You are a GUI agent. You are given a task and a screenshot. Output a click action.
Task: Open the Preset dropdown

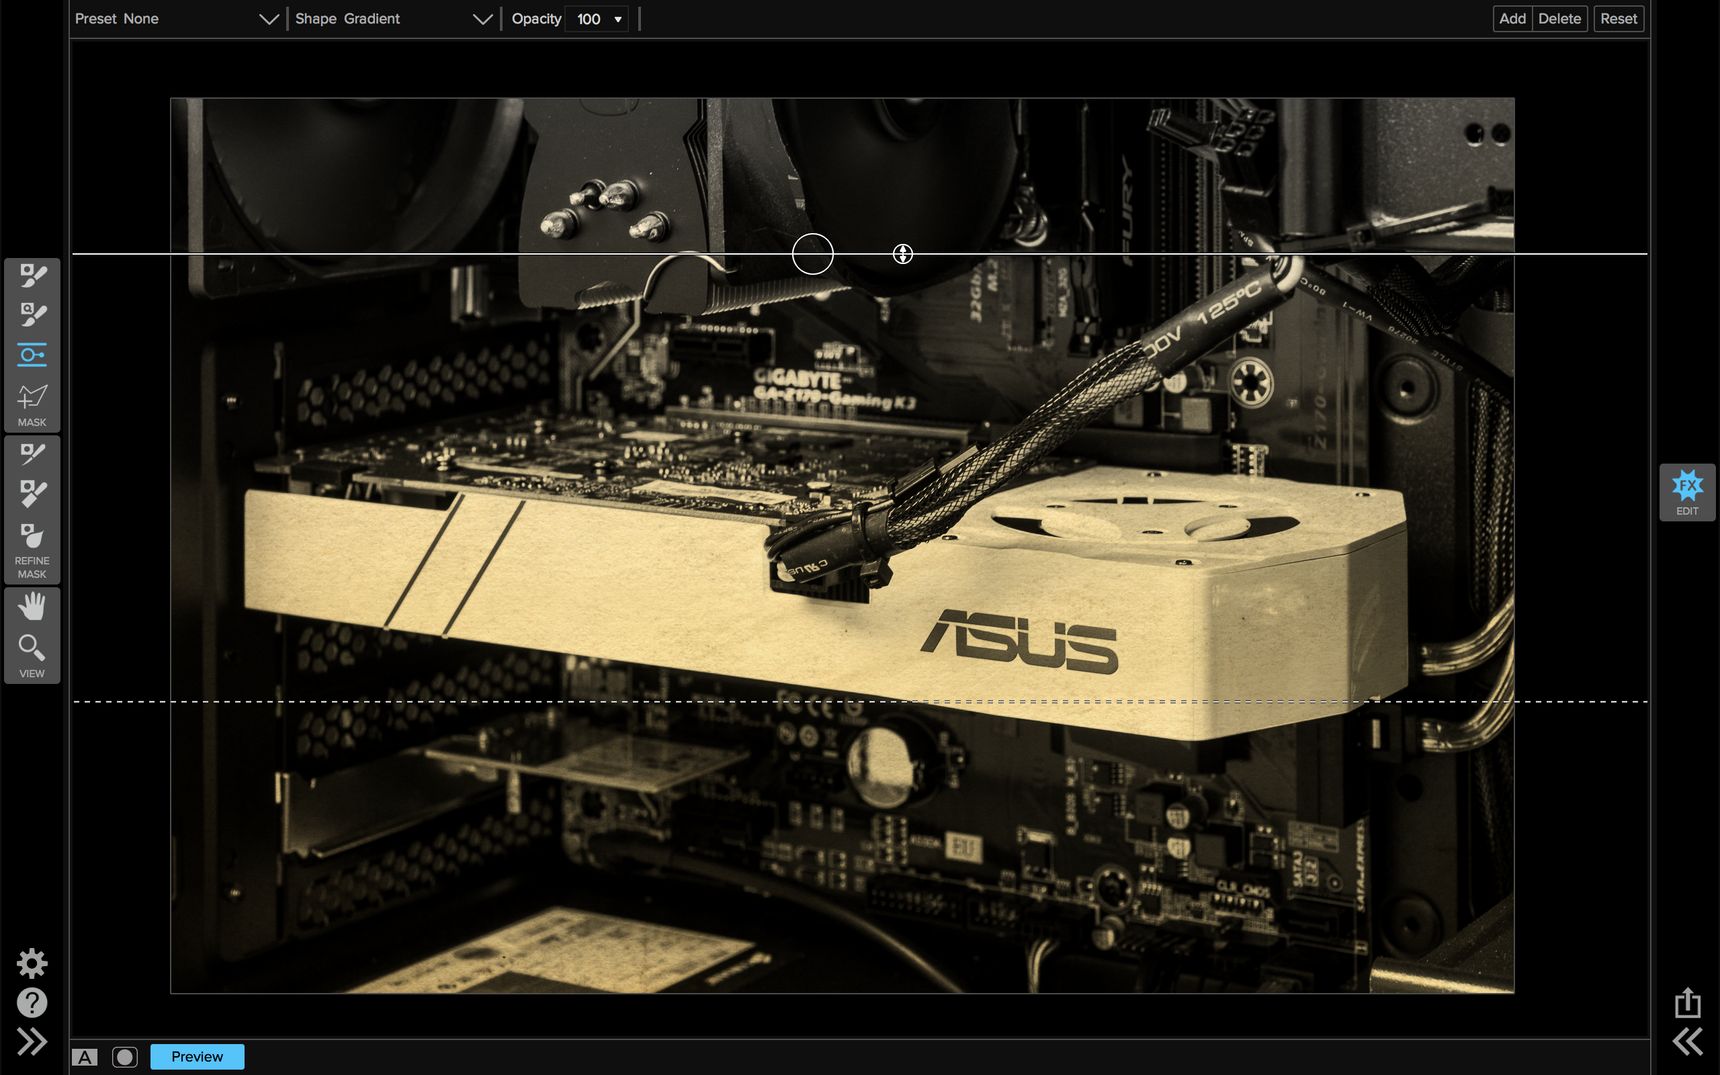(x=176, y=19)
